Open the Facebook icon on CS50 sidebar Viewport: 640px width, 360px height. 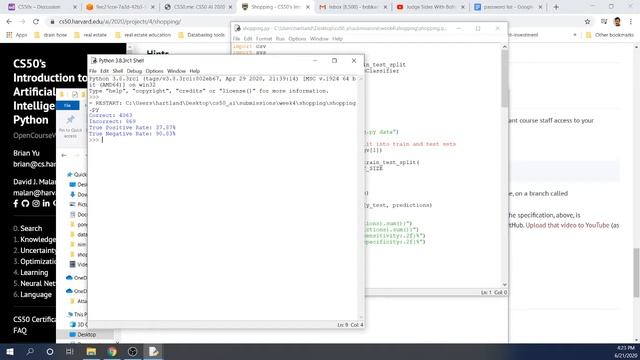tap(16, 203)
